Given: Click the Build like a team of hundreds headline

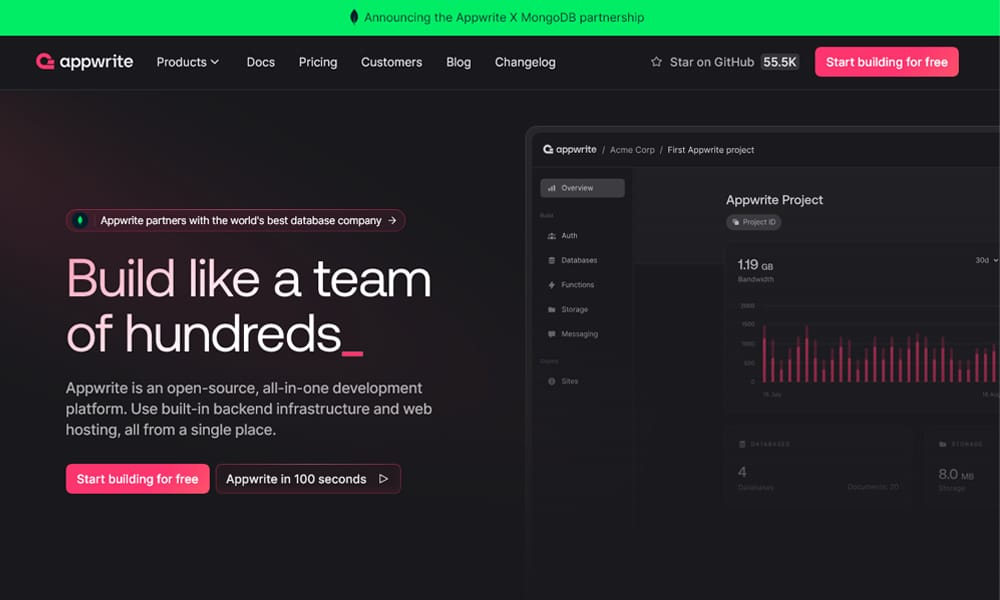Looking at the screenshot, I should pos(249,306).
